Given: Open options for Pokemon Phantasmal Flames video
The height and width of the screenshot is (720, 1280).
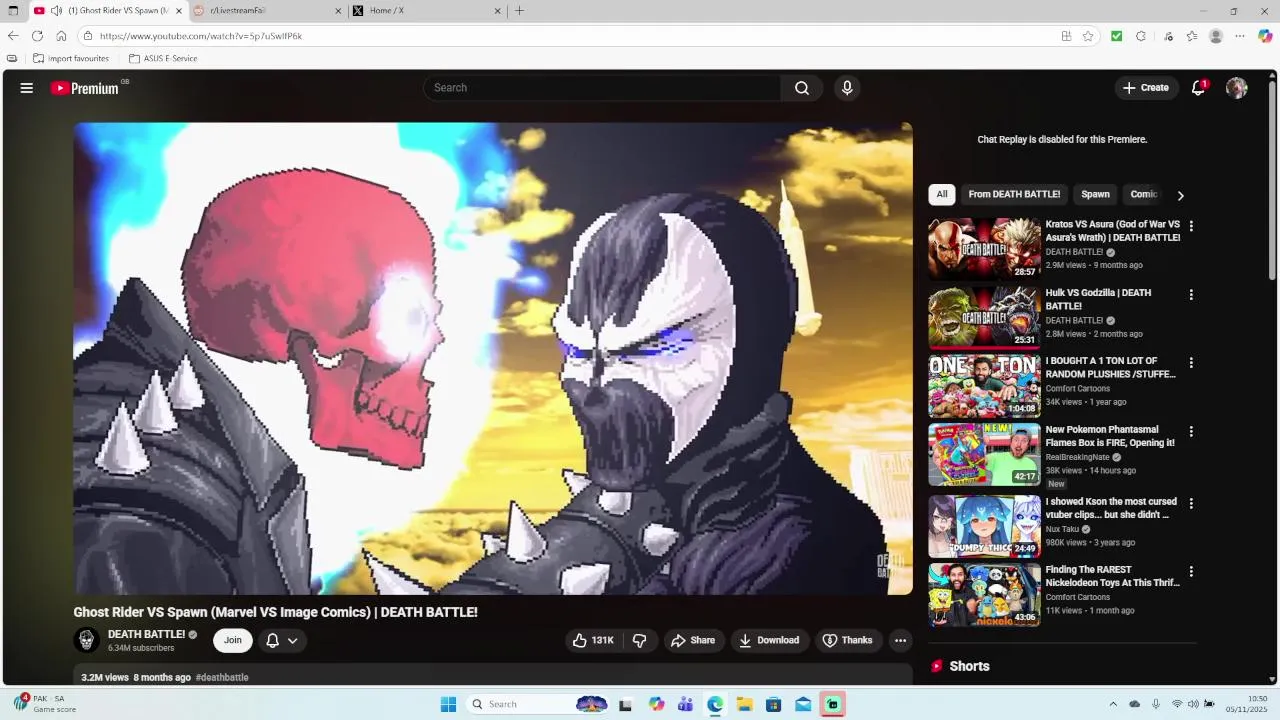Looking at the screenshot, I should pos(1191,432).
